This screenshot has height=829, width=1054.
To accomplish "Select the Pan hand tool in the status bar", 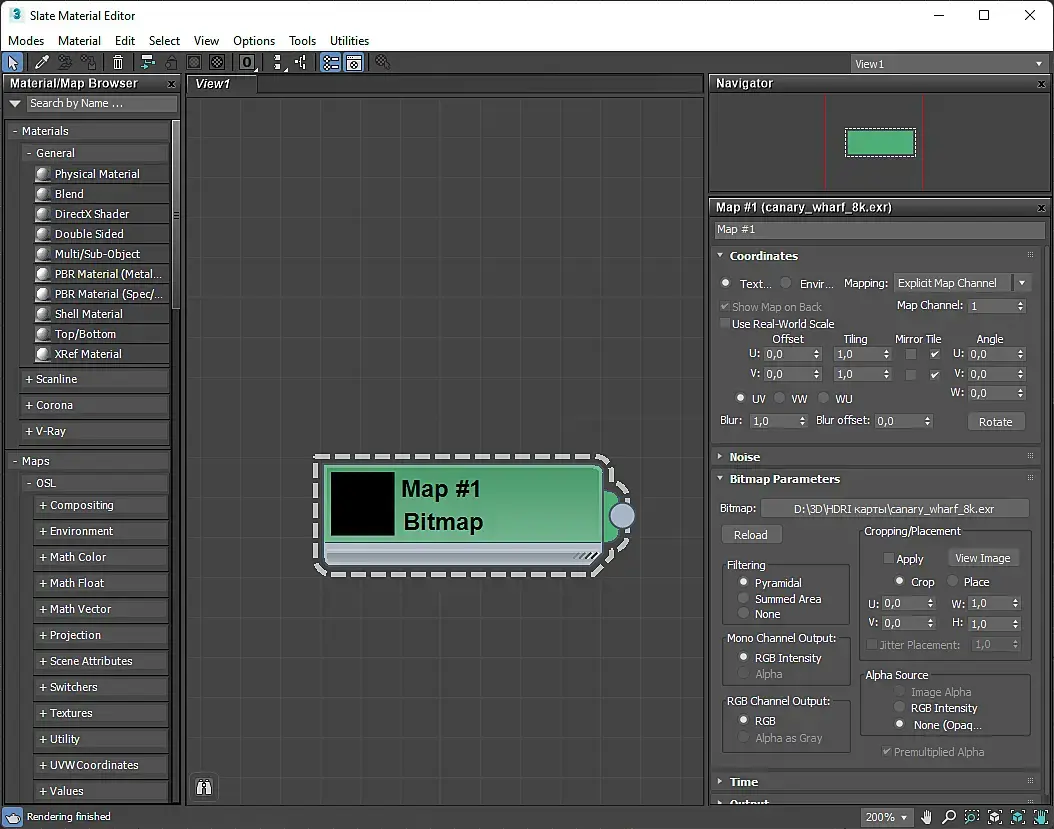I will coord(927,817).
